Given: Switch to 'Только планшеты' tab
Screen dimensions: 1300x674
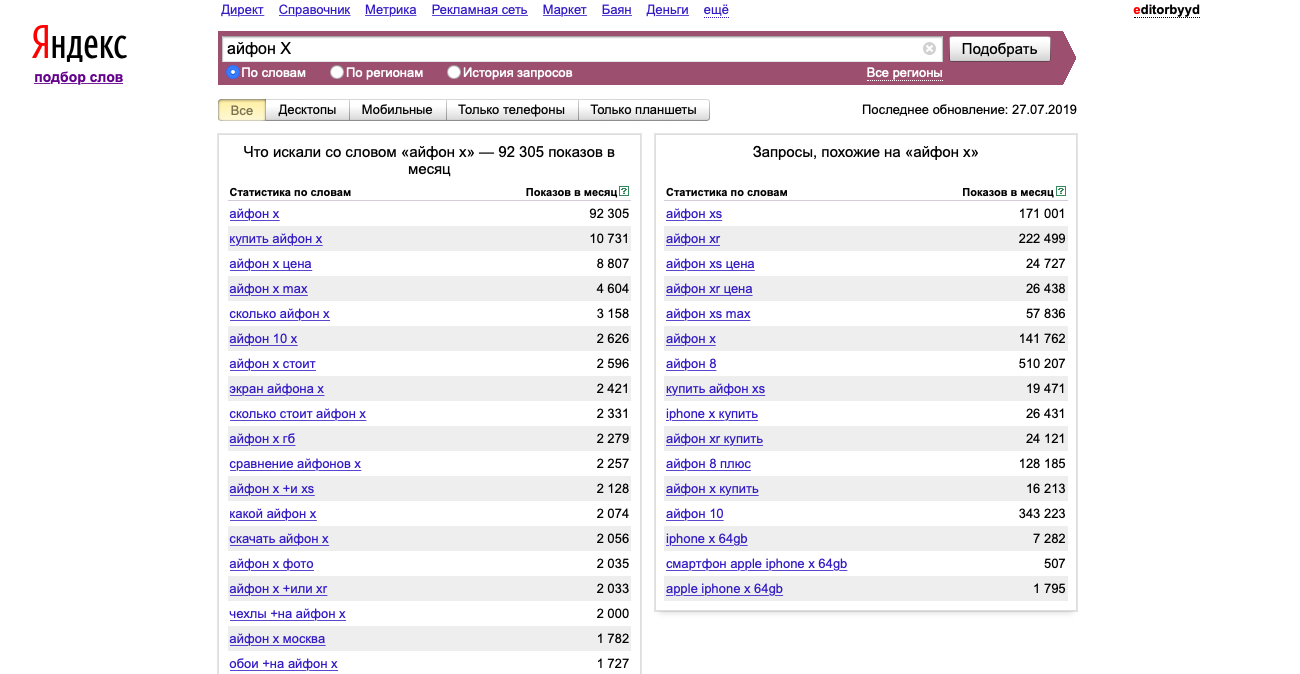Looking at the screenshot, I should (644, 110).
